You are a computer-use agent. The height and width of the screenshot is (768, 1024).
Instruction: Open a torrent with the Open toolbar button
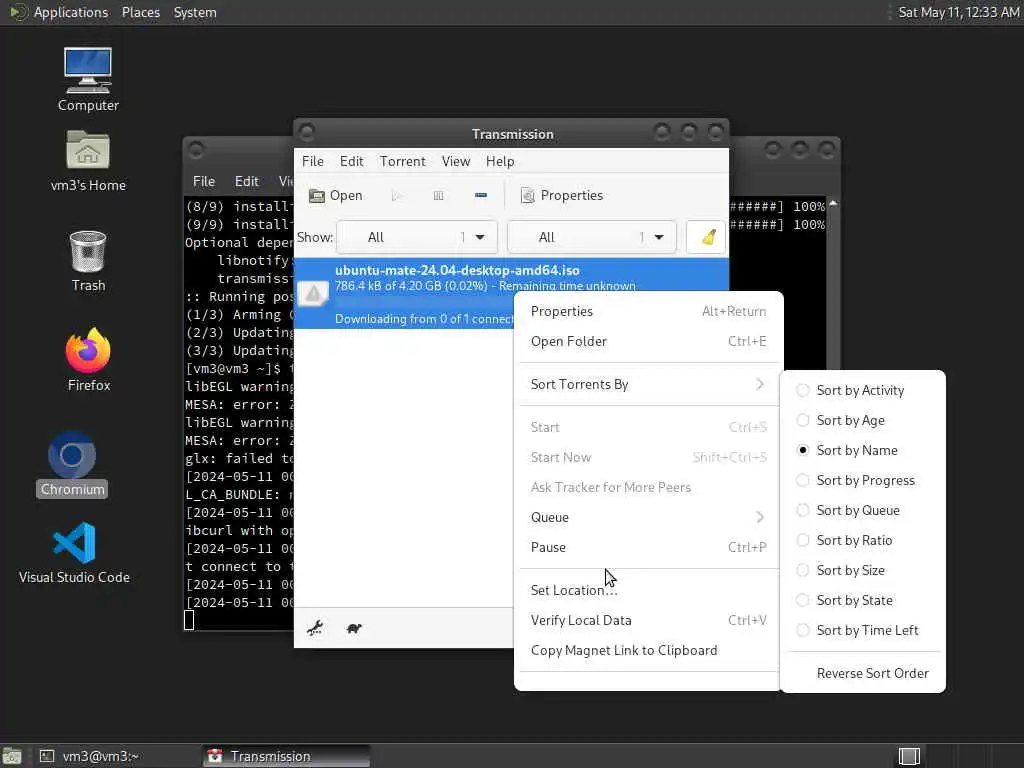coord(336,195)
